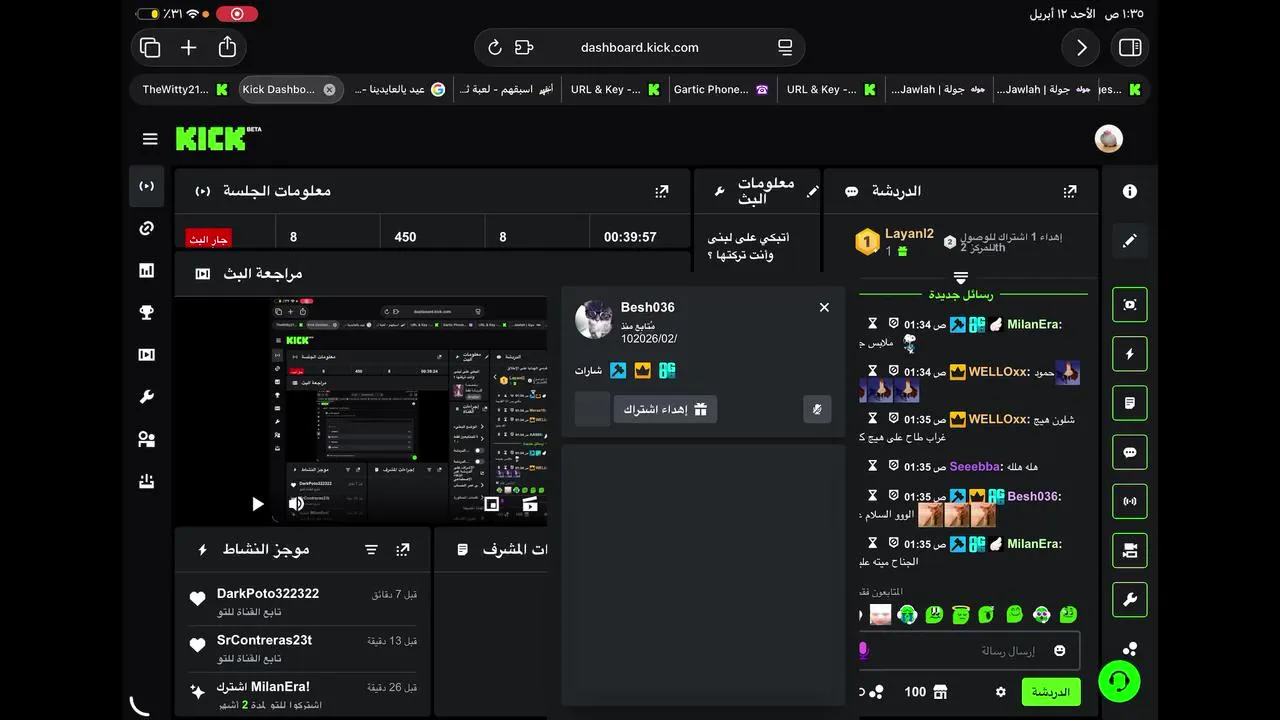Click the rightmost control icon on stream preview

click(530, 504)
